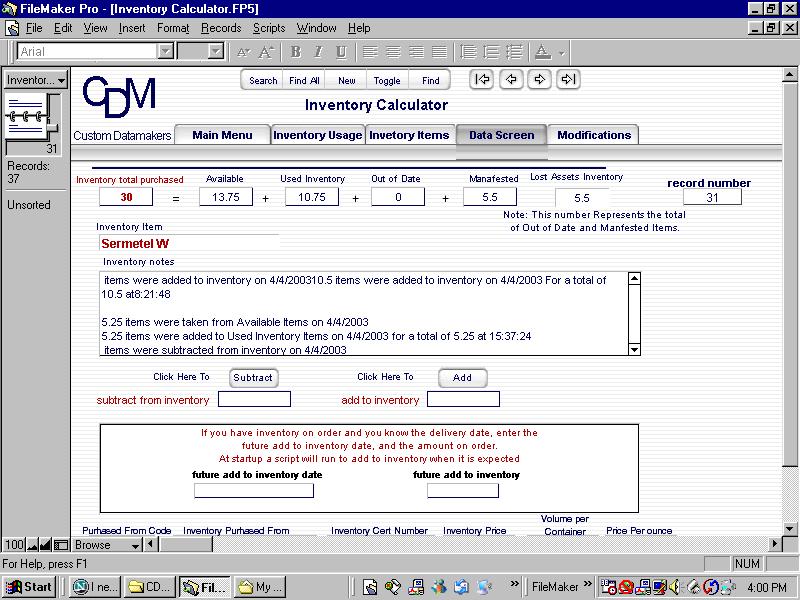Click the Find button
Viewport: 800px width, 600px height.
pos(430,80)
